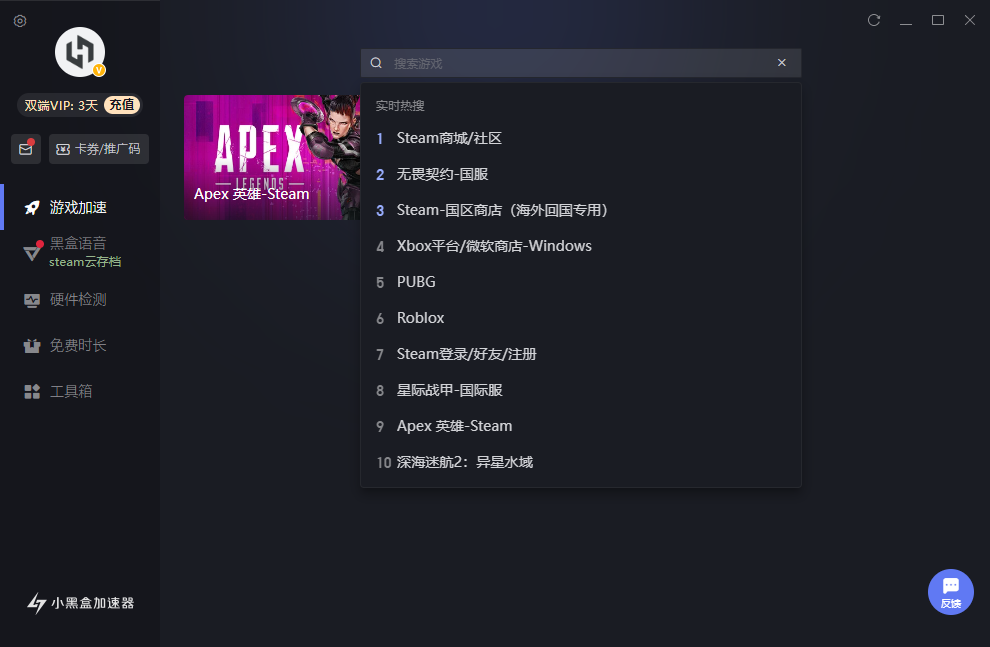Focus the 搜索游戏 search field
This screenshot has height=647, width=990.
[x=581, y=63]
